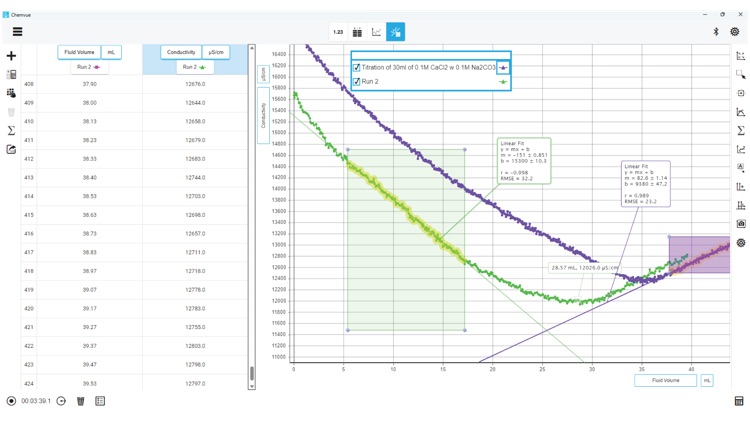Change x-axis Fluid Volume measurement

tap(665, 380)
